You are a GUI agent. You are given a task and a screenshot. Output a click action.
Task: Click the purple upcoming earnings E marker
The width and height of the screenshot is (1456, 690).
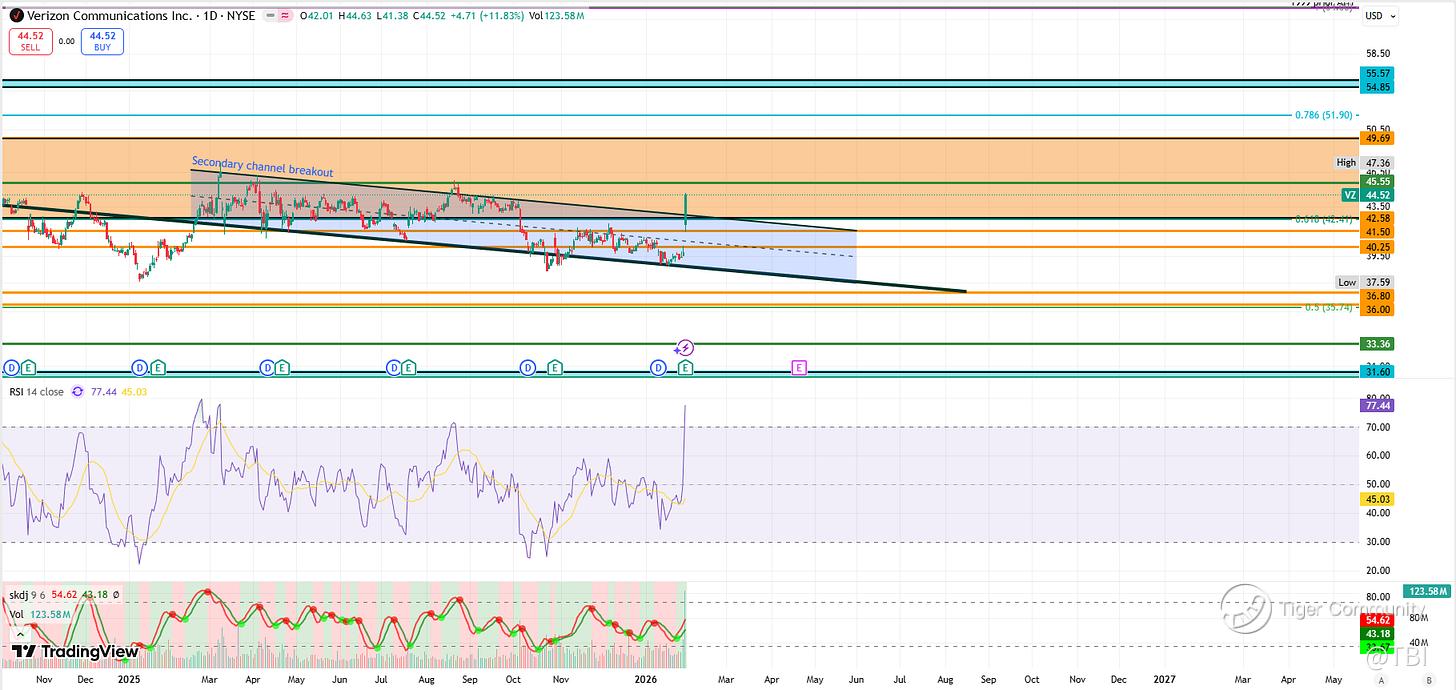coord(799,368)
